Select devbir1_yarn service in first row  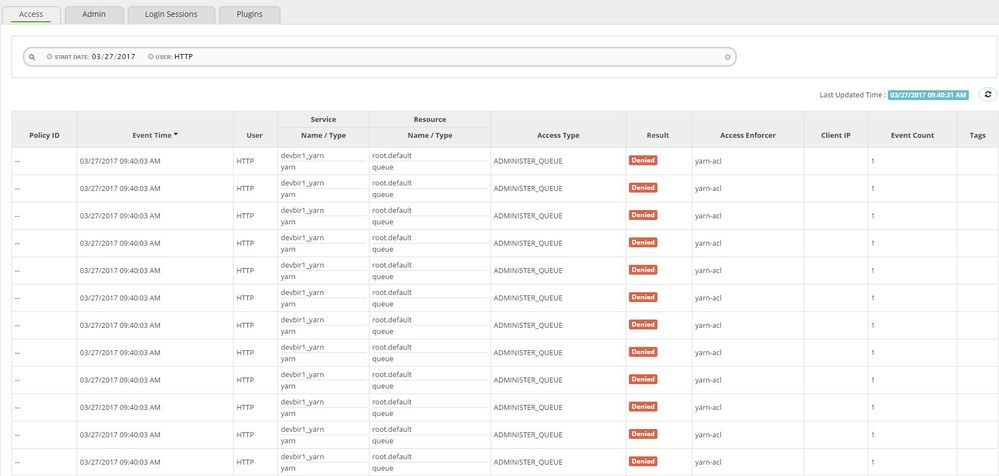(302, 155)
